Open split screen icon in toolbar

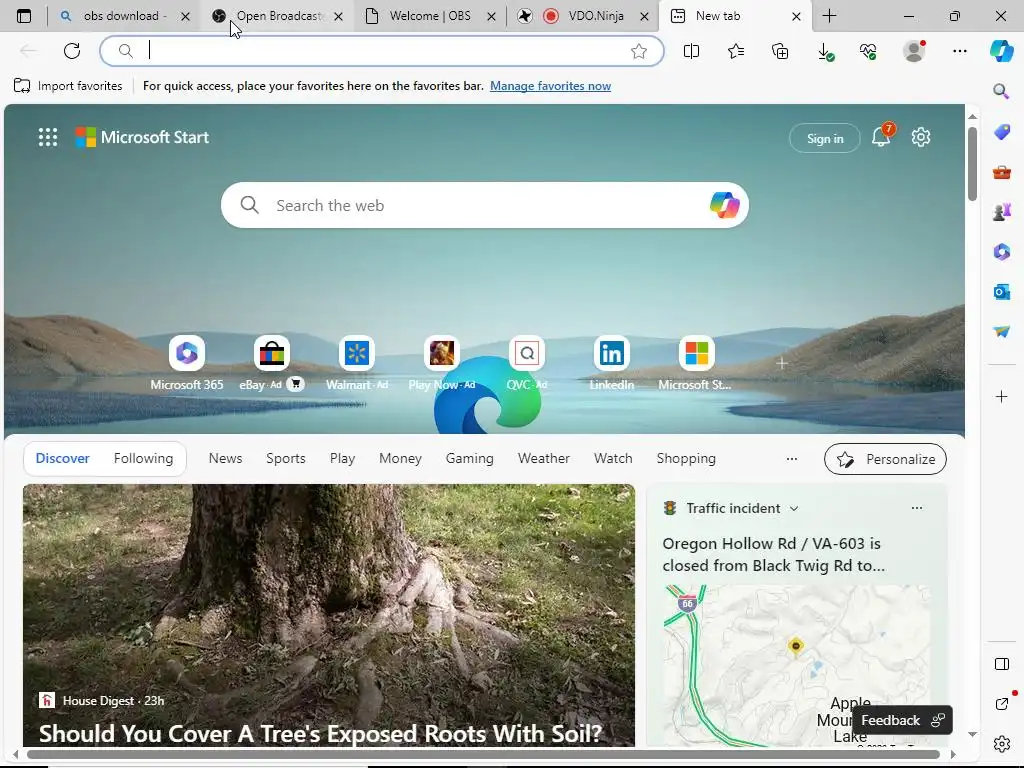point(691,51)
